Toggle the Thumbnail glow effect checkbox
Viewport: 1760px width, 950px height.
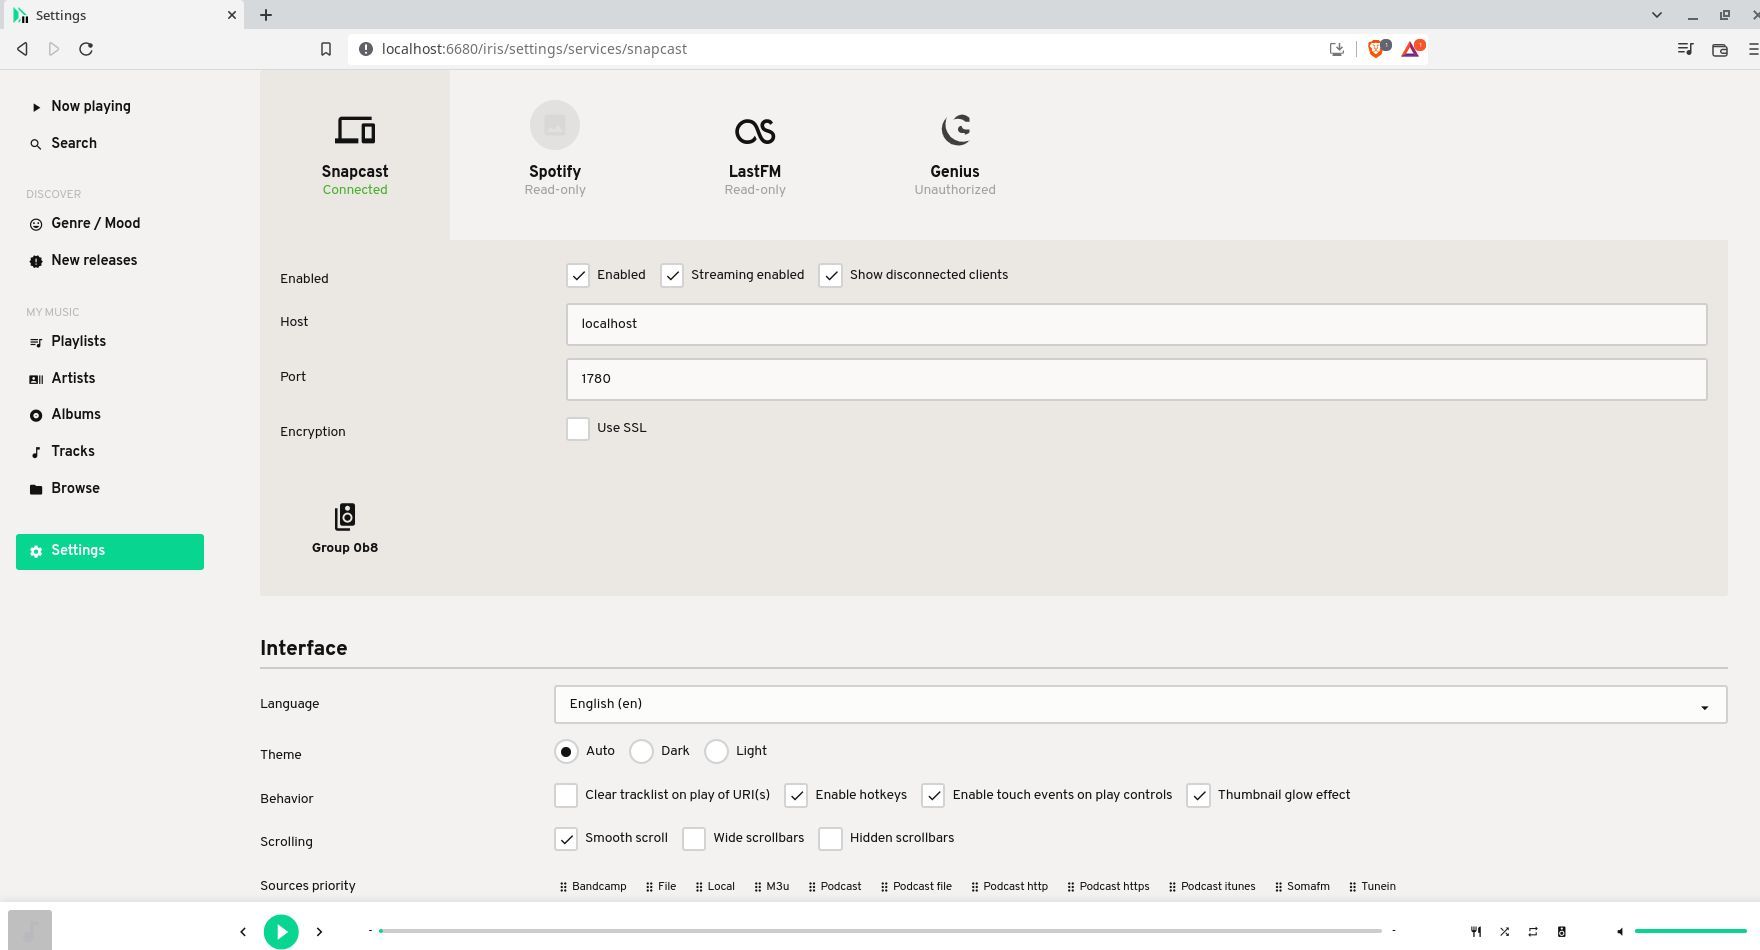point(1198,795)
